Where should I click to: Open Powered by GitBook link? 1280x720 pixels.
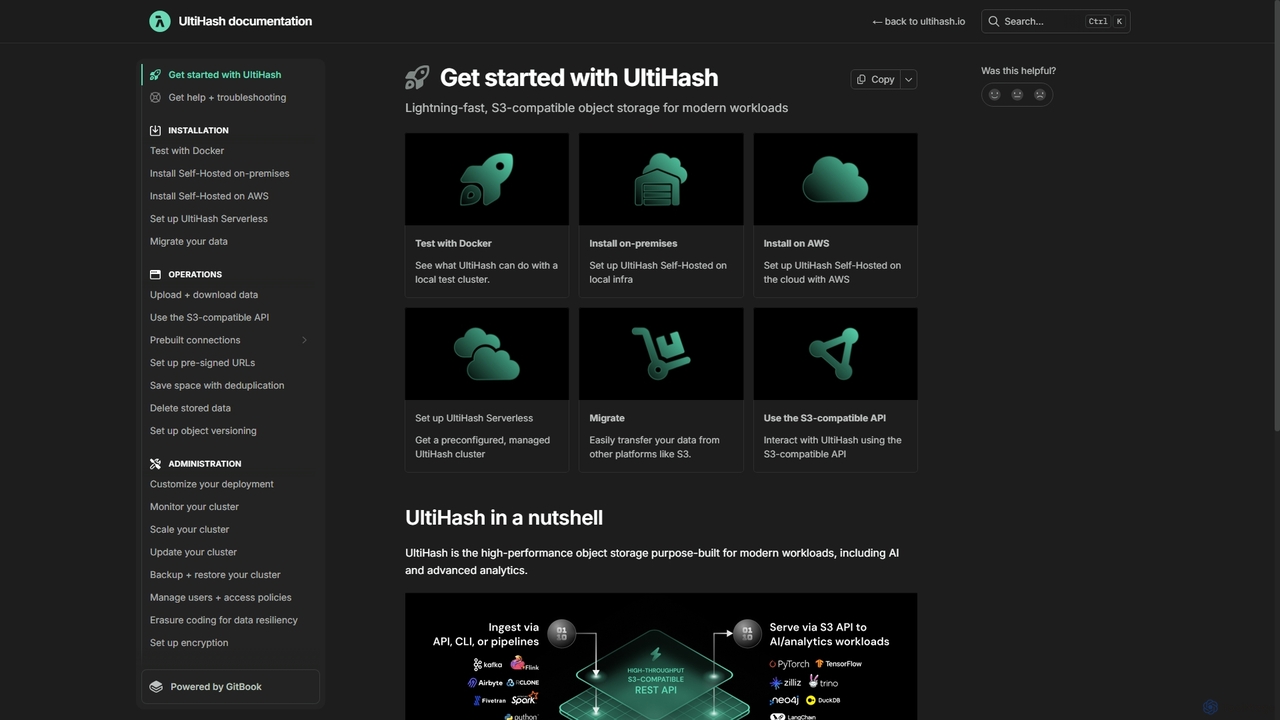[x=230, y=687]
